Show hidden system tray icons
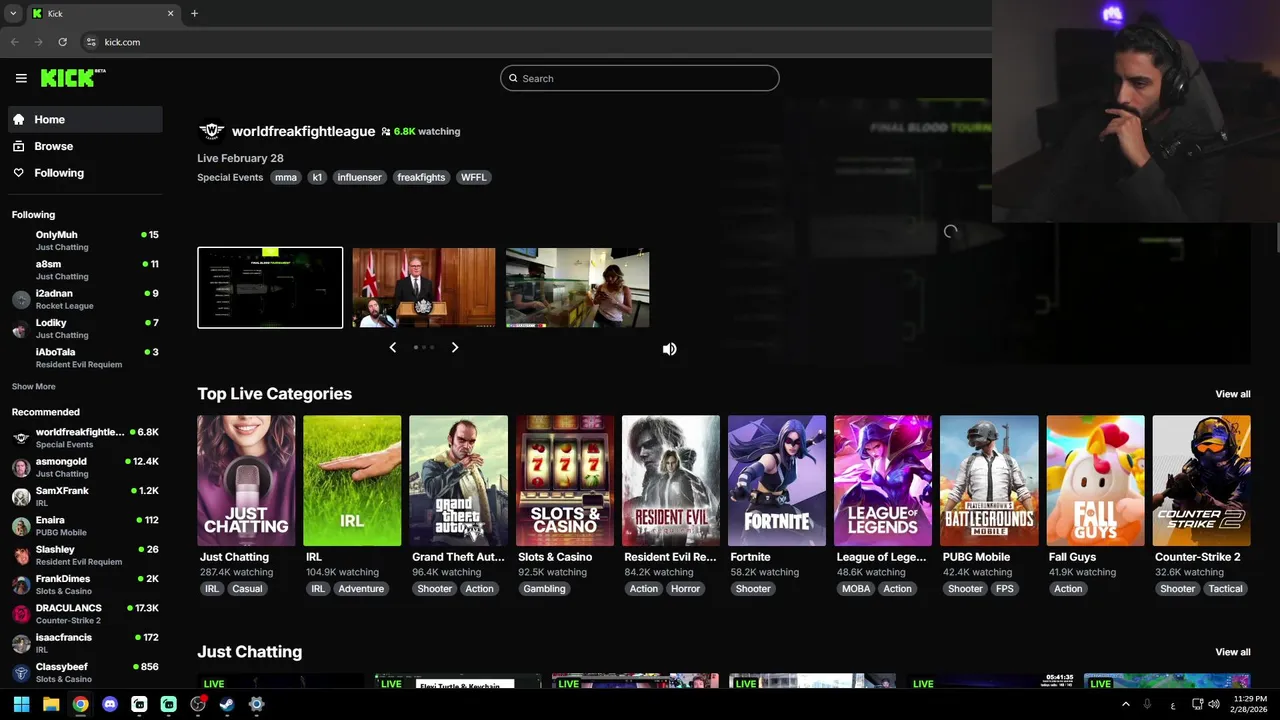 pos(1126,704)
